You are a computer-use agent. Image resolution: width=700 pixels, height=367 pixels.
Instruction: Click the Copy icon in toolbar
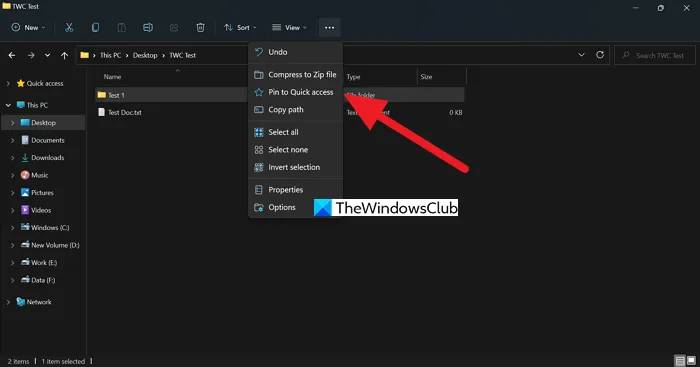(x=95, y=28)
